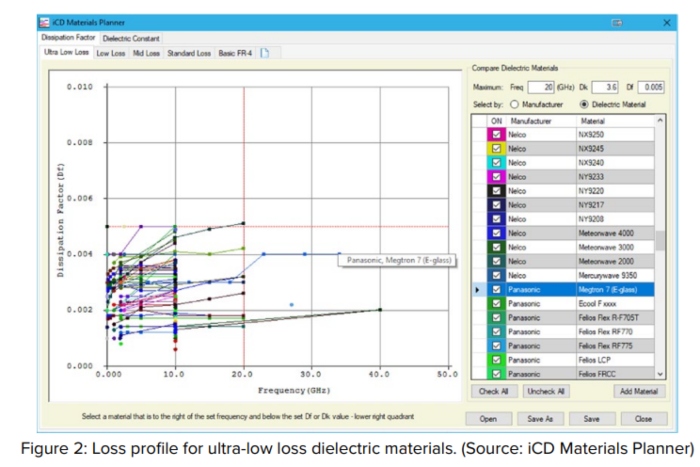Toggle the Nelco NX9245 checkbox
Viewport: 700px width, 467px height.
(496, 149)
